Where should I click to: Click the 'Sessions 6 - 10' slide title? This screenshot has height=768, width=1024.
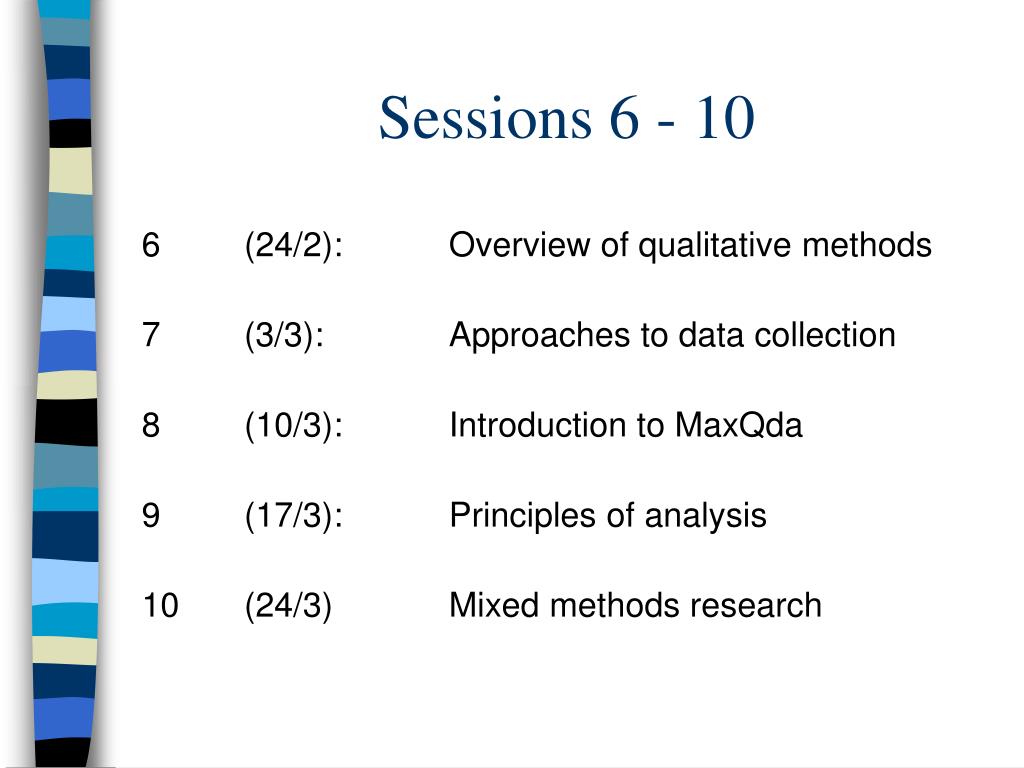coord(567,118)
